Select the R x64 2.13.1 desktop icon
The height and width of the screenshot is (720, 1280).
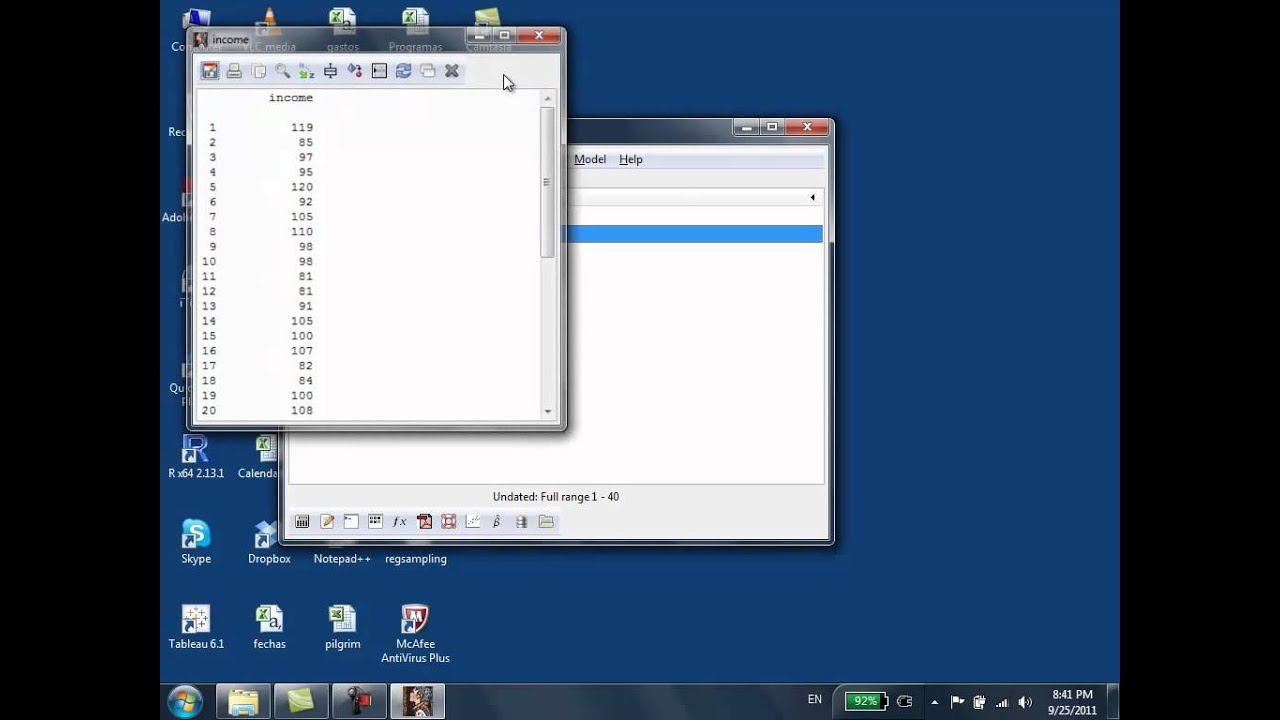(x=196, y=457)
